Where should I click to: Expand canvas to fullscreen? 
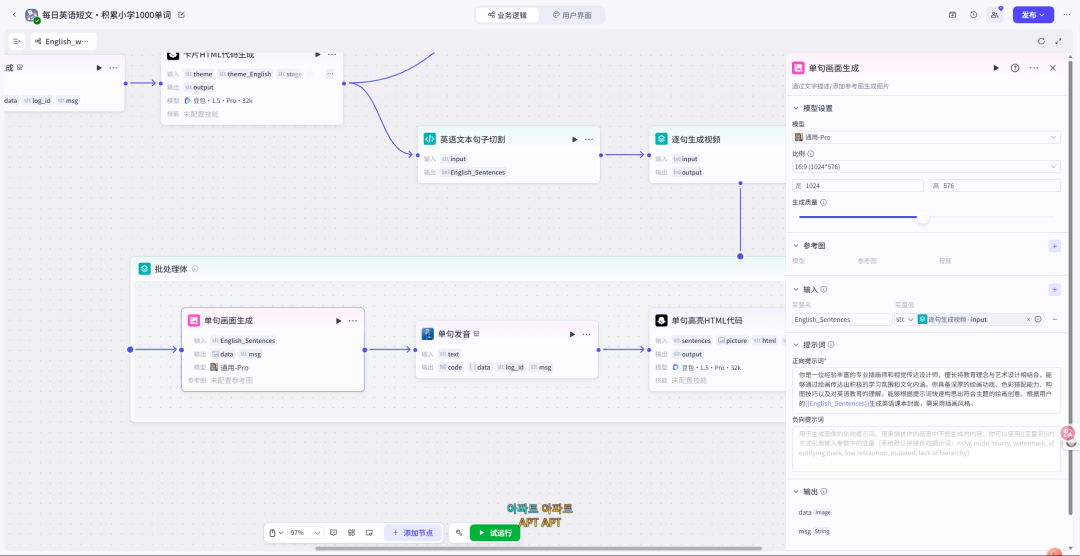pyautogui.click(x=1058, y=41)
